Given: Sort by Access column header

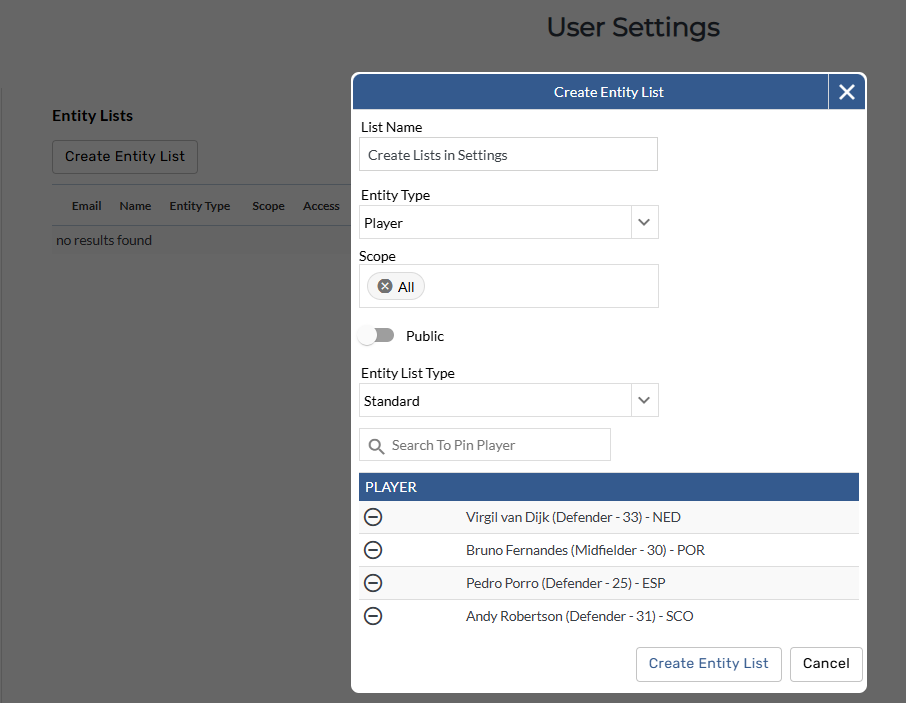Looking at the screenshot, I should point(321,206).
